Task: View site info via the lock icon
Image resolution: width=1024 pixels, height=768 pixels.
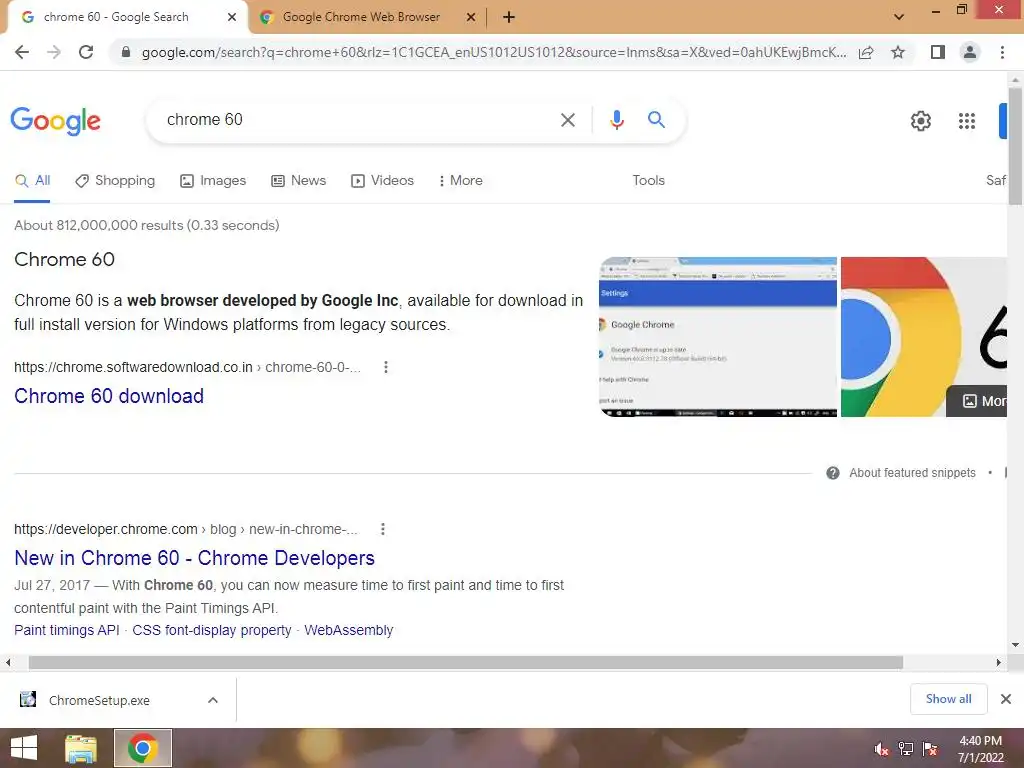Action: click(126, 52)
